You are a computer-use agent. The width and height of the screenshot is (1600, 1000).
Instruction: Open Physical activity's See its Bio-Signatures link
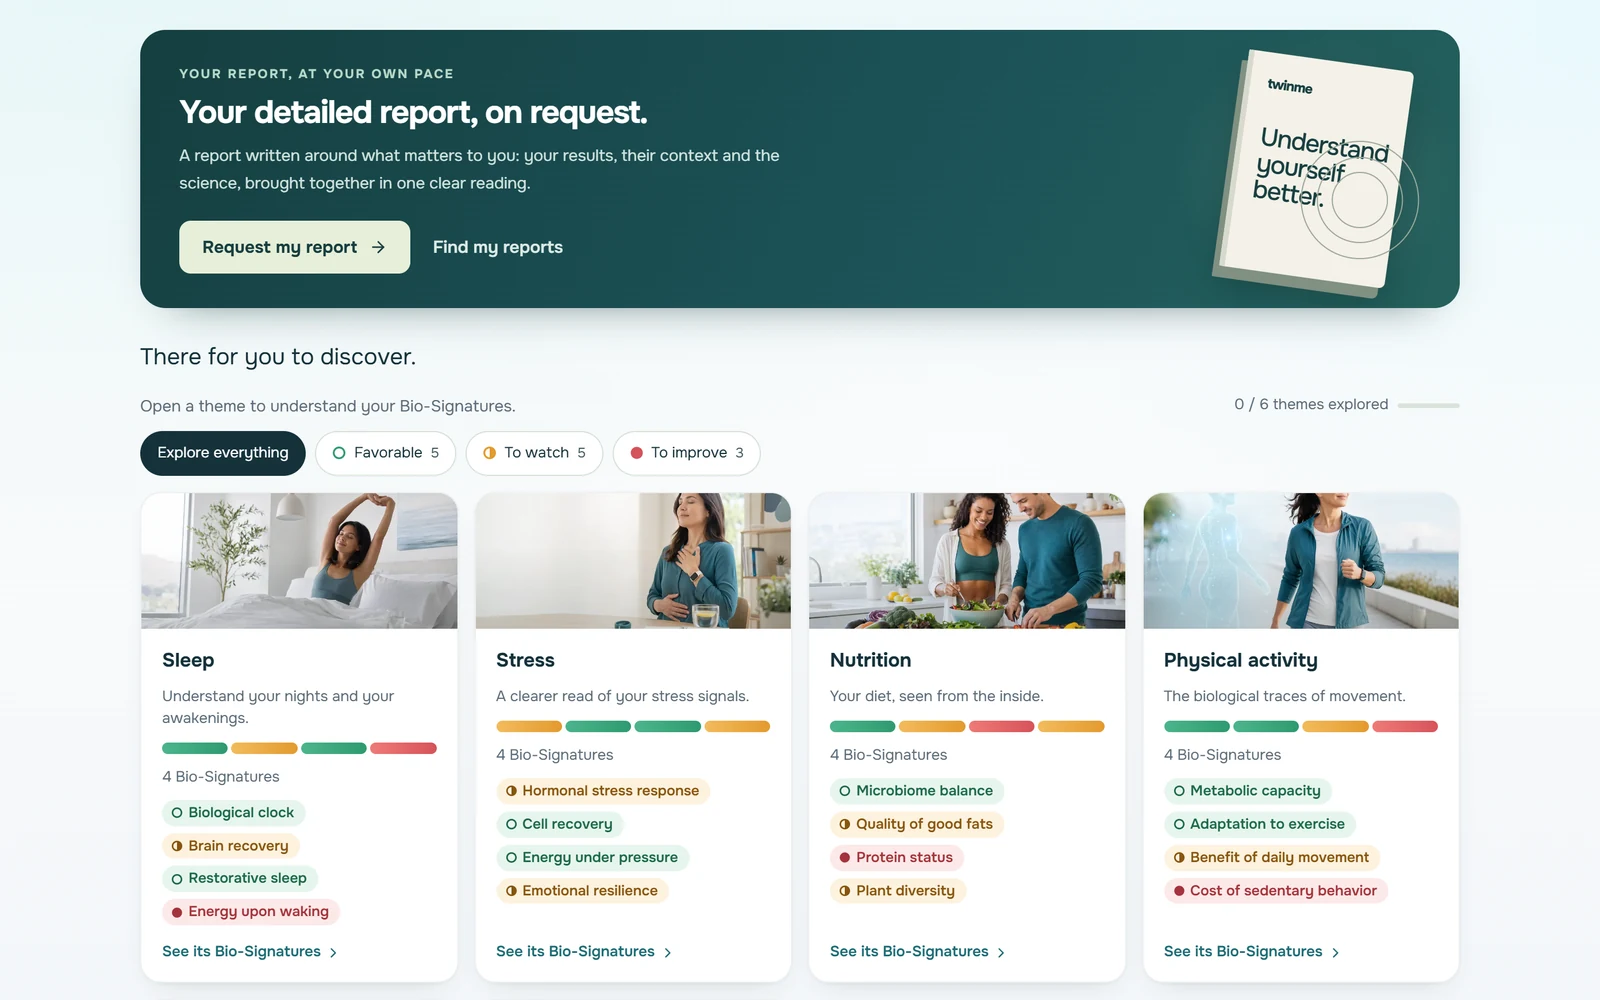click(1252, 952)
